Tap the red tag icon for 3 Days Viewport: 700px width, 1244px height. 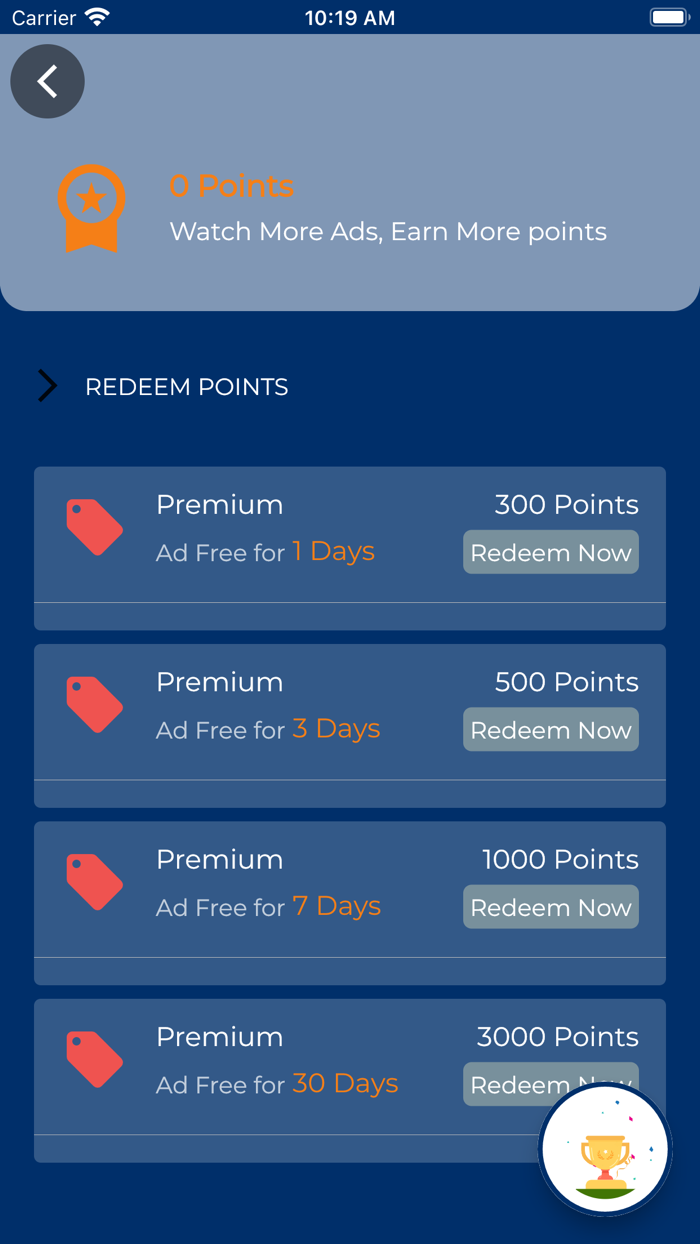(x=95, y=705)
